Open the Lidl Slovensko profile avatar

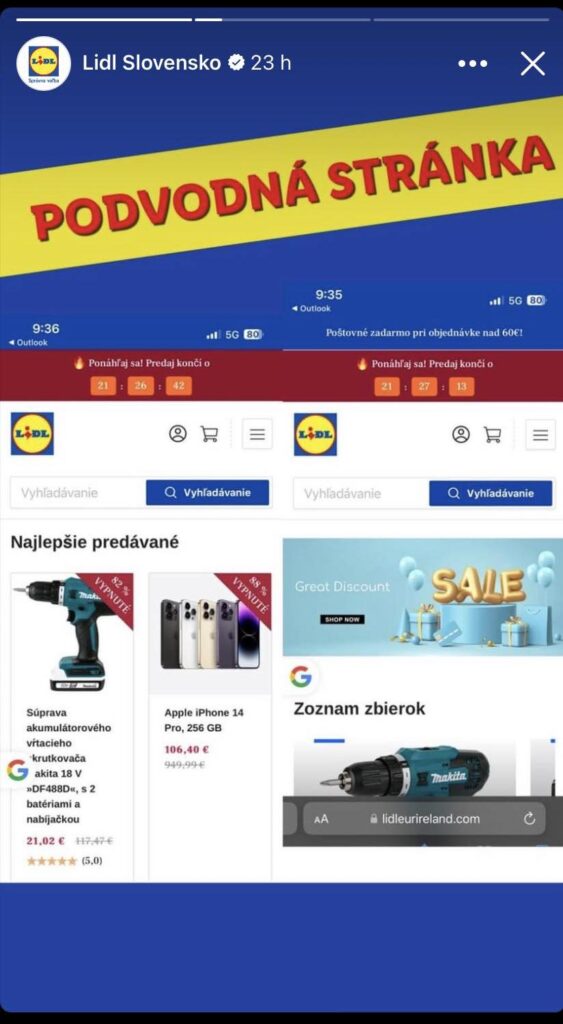pyautogui.click(x=44, y=63)
